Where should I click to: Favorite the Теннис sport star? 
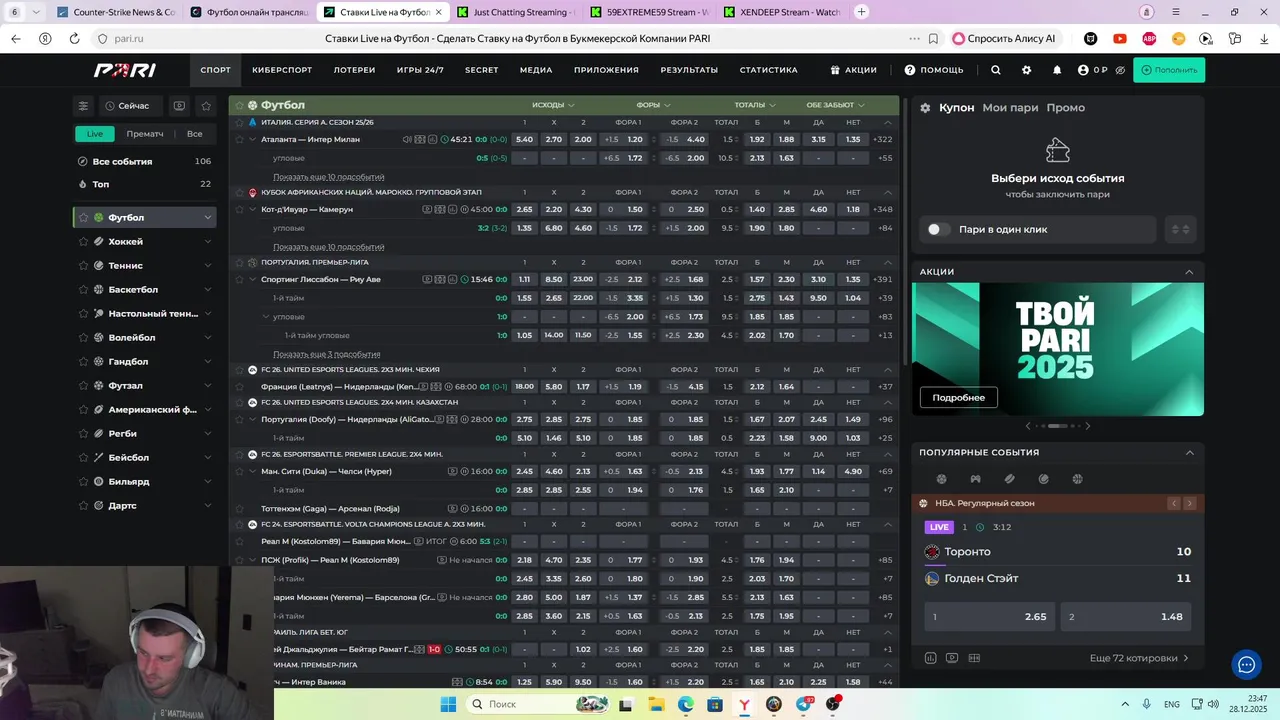click(x=84, y=266)
